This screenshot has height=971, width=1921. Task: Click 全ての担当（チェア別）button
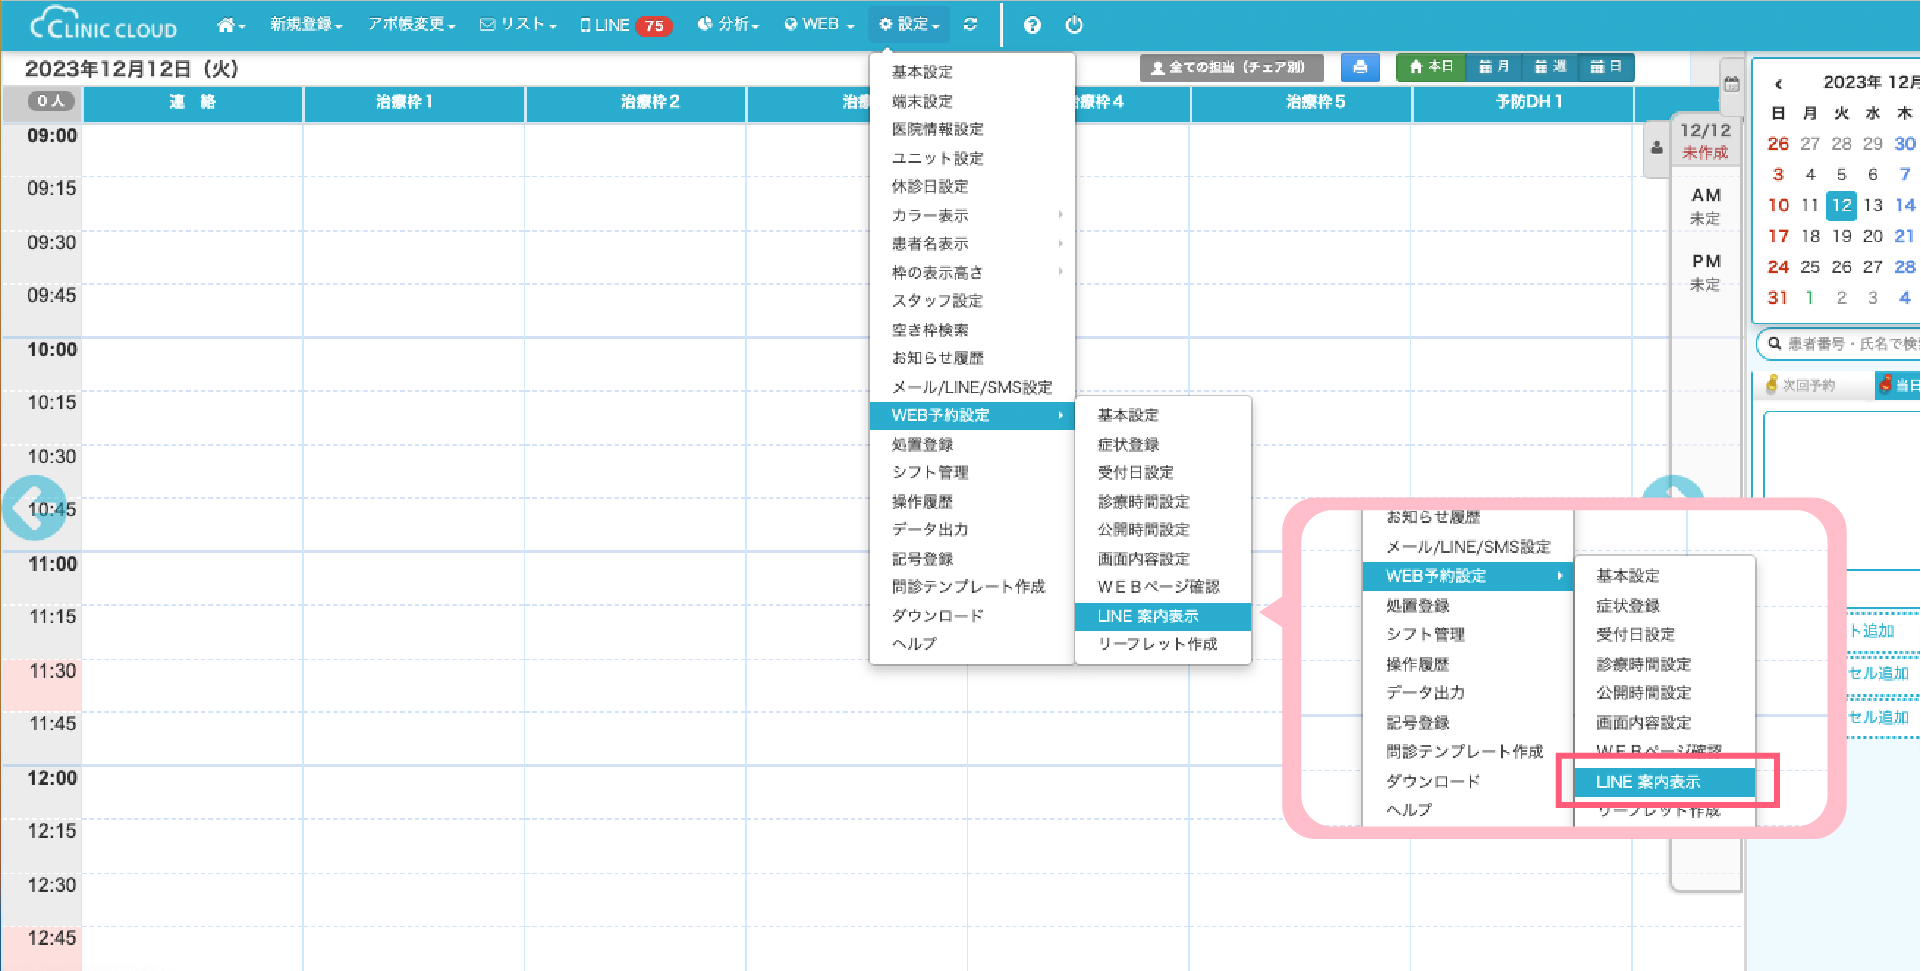click(x=1230, y=67)
